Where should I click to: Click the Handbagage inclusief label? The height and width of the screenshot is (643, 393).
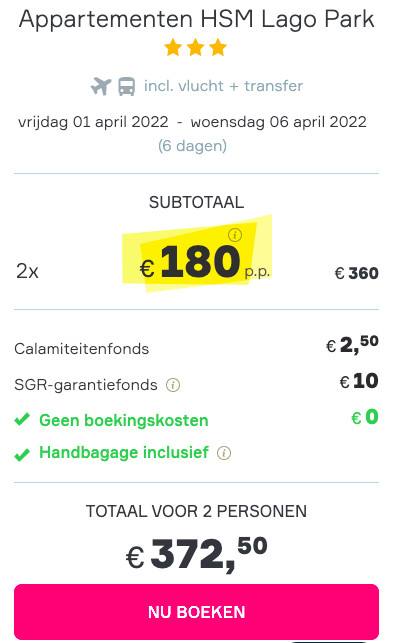pyautogui.click(x=124, y=453)
